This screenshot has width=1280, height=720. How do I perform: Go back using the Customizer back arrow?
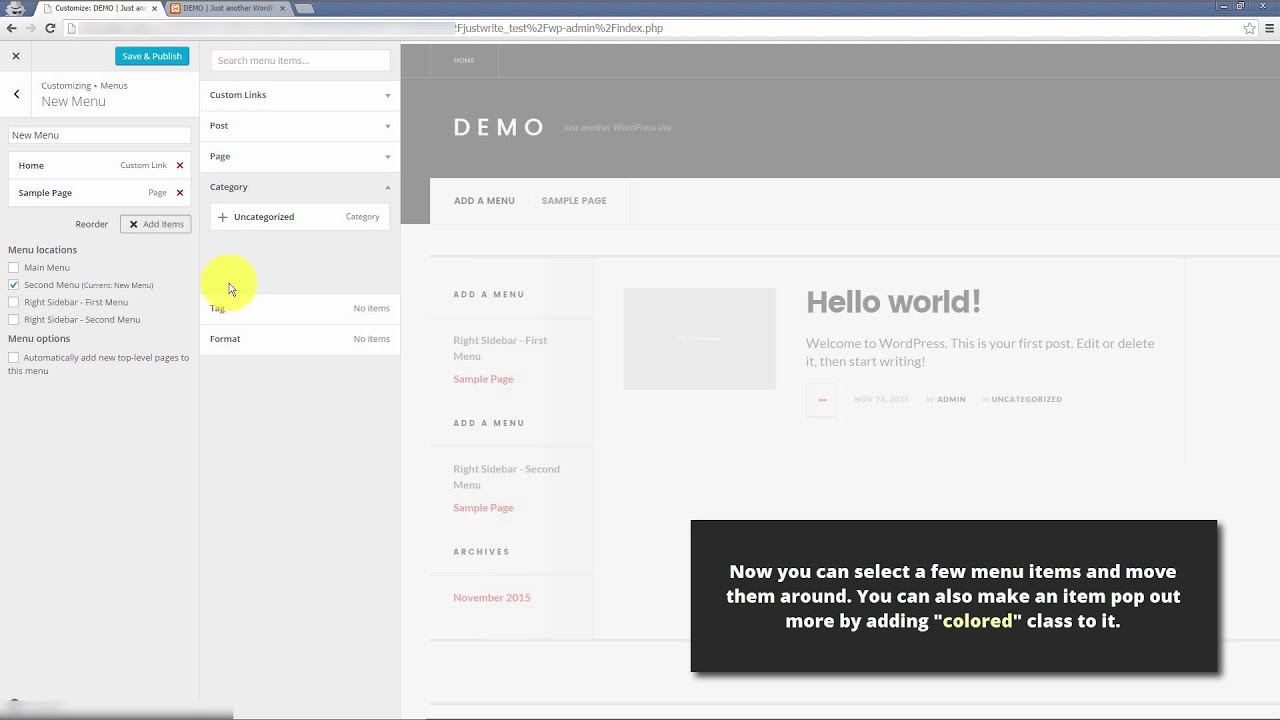16,94
